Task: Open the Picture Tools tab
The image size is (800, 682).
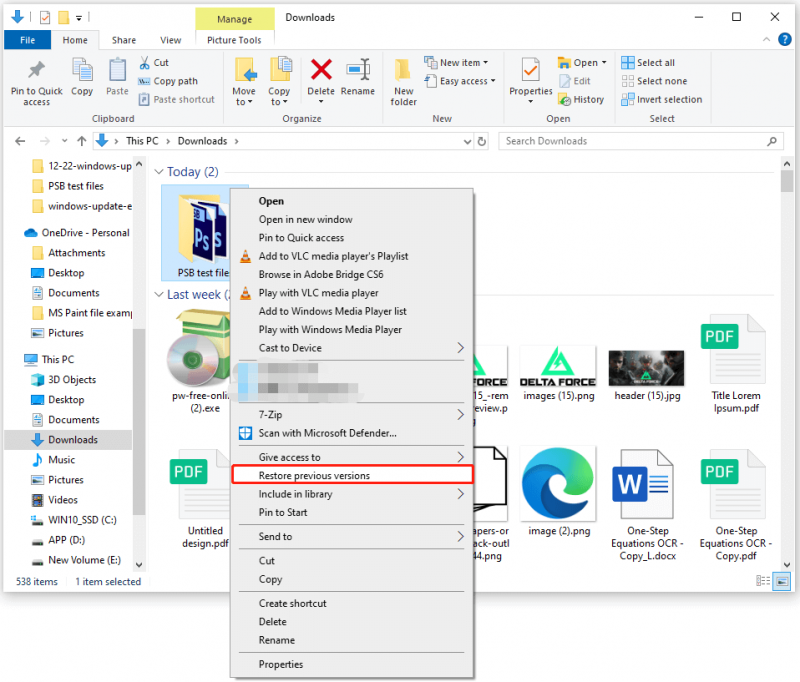Action: (x=234, y=40)
